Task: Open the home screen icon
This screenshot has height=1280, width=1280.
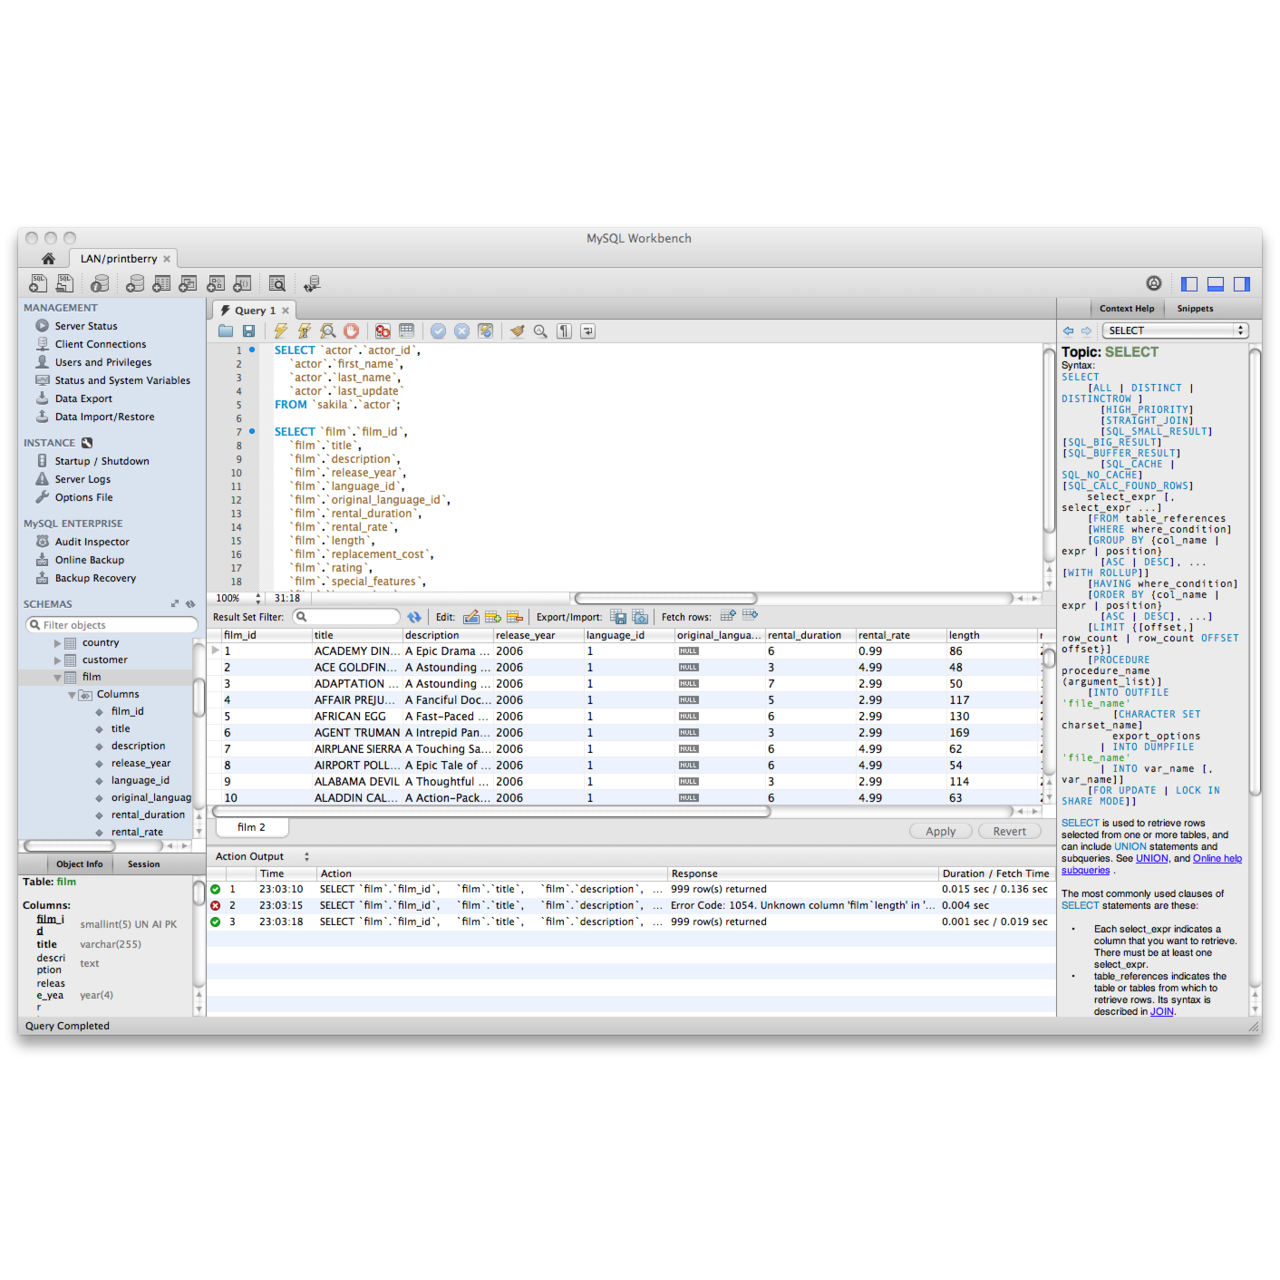Action: [x=48, y=259]
